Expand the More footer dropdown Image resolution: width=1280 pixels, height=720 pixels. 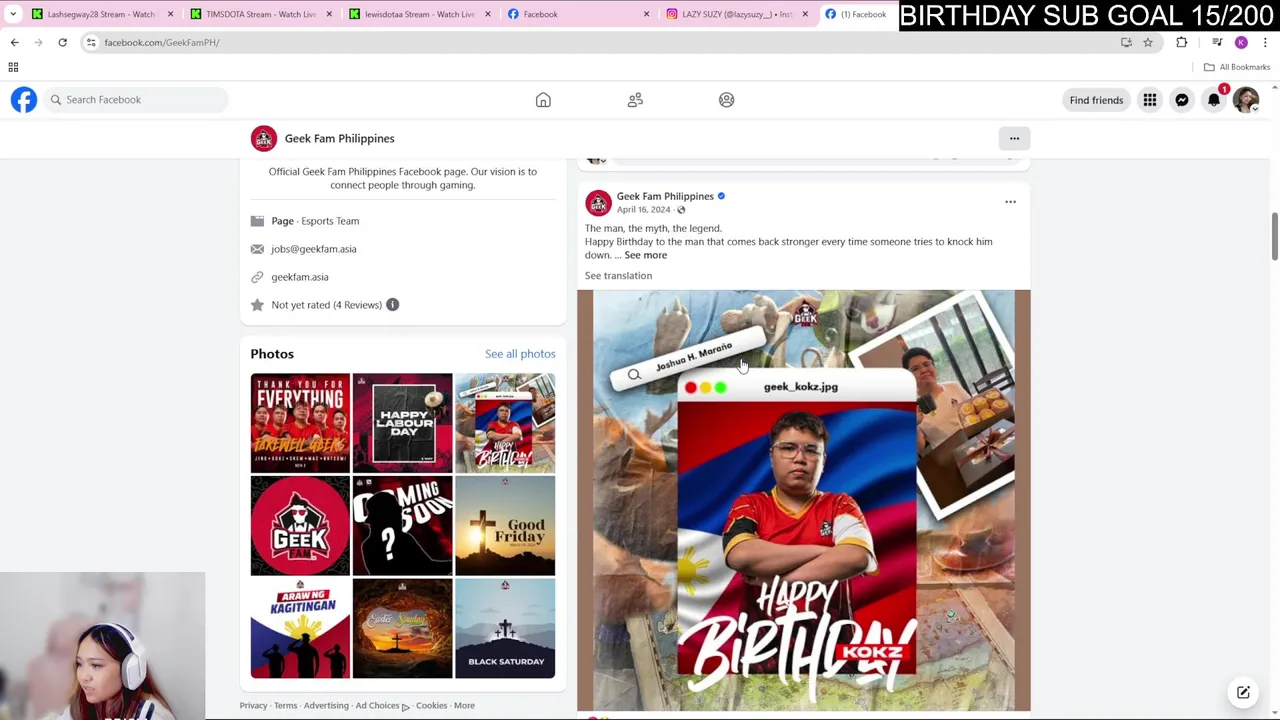click(464, 706)
